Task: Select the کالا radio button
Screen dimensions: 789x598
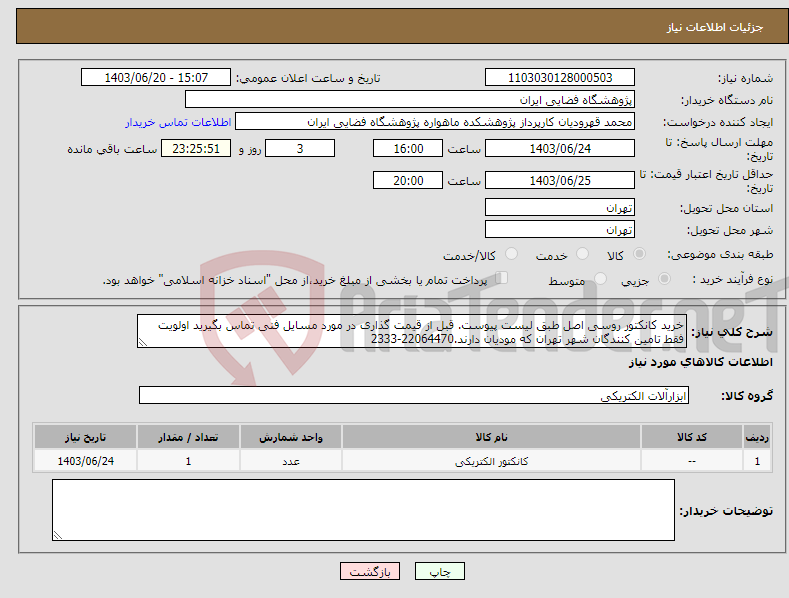Action: tap(639, 254)
